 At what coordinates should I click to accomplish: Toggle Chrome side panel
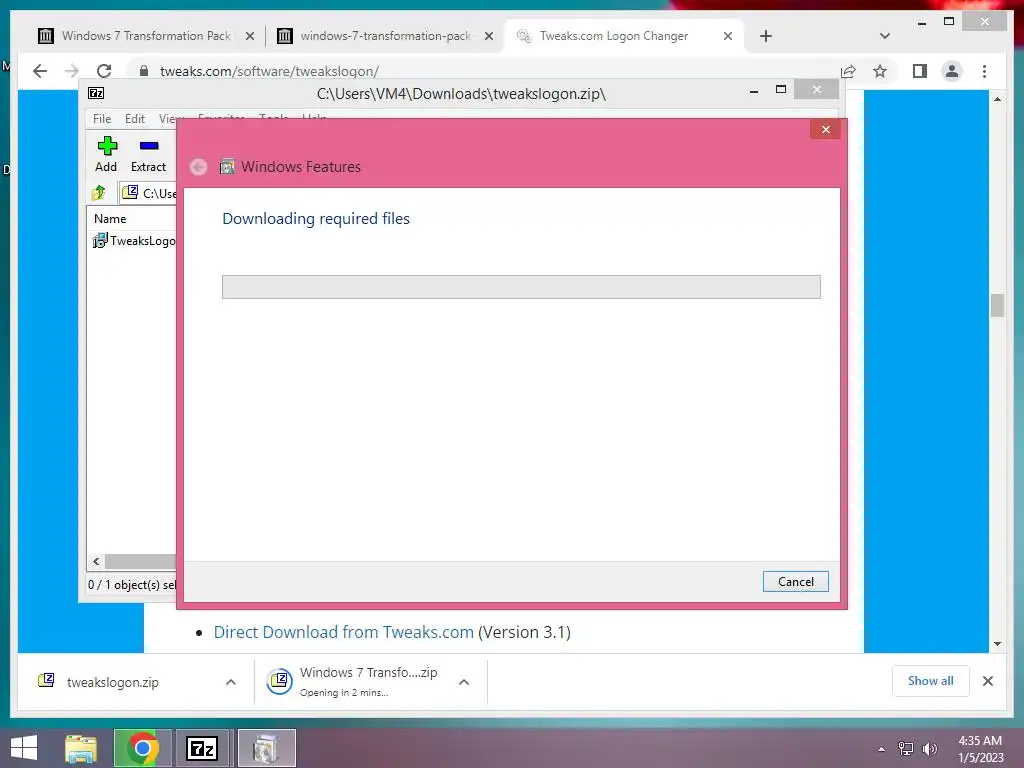click(x=920, y=71)
